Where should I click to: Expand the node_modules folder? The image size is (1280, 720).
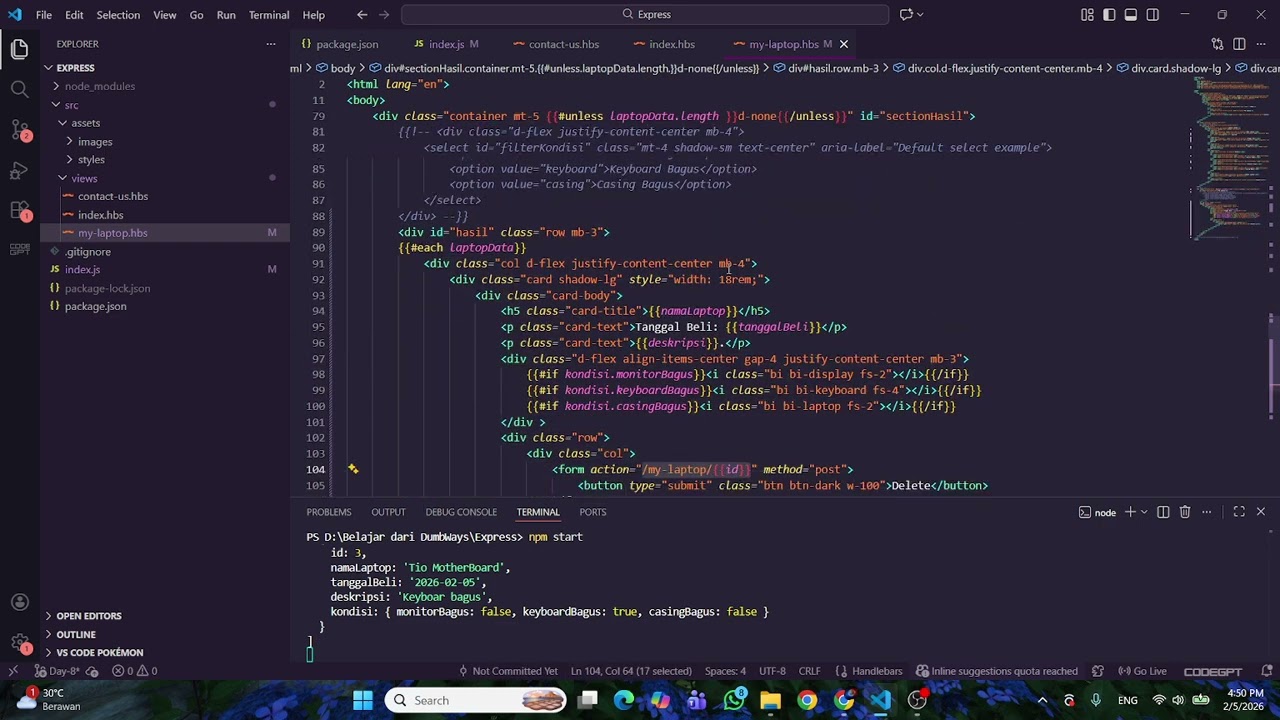tap(100, 86)
